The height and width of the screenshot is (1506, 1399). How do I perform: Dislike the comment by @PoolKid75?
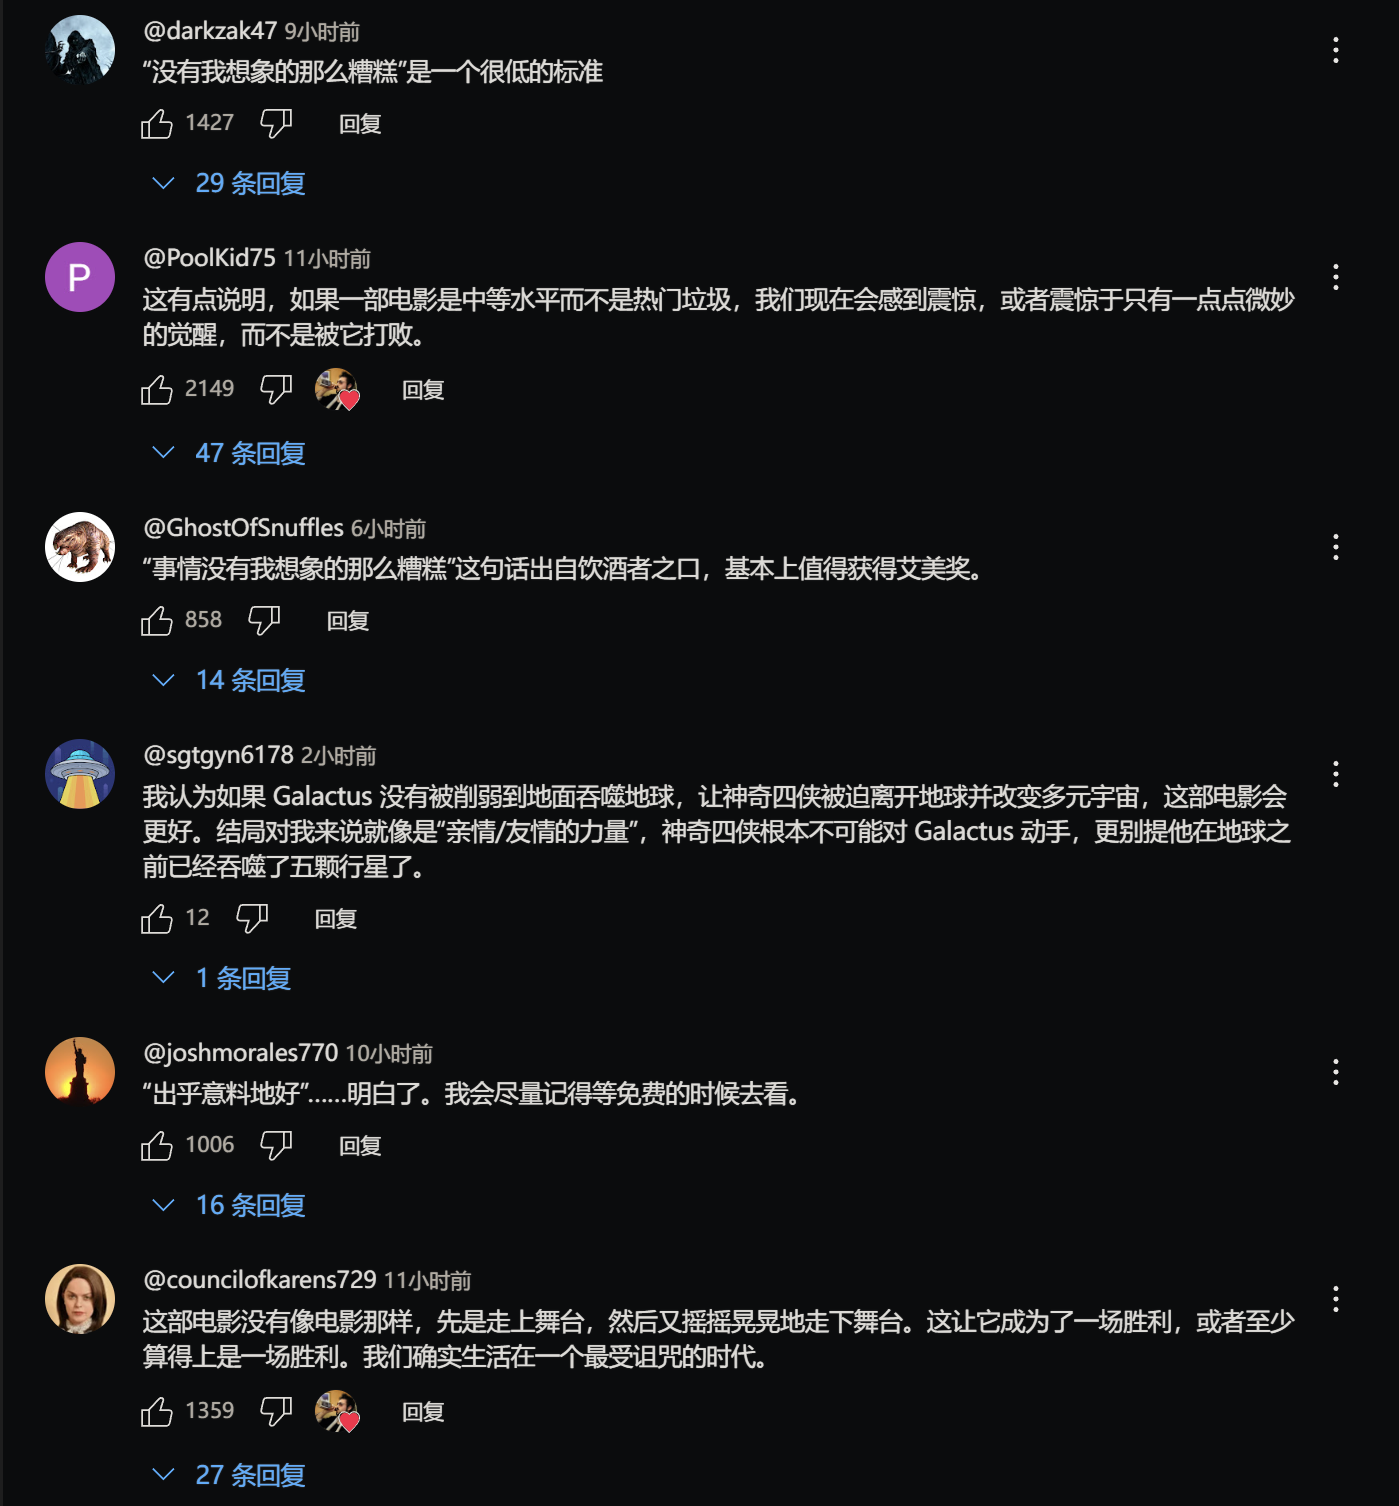pyautogui.click(x=276, y=389)
